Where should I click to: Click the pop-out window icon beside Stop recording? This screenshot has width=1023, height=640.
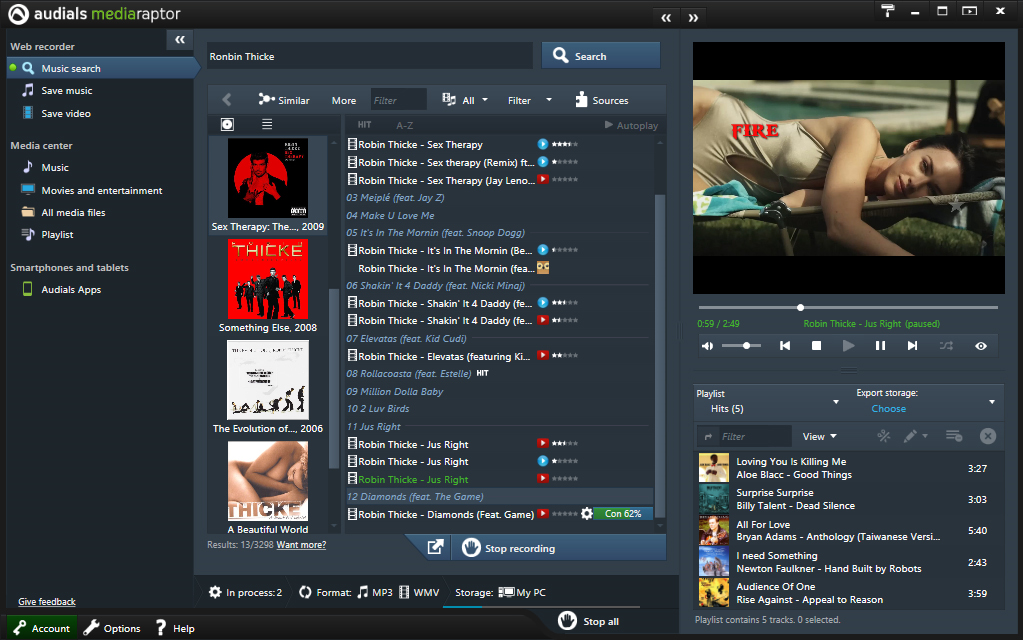coord(435,548)
